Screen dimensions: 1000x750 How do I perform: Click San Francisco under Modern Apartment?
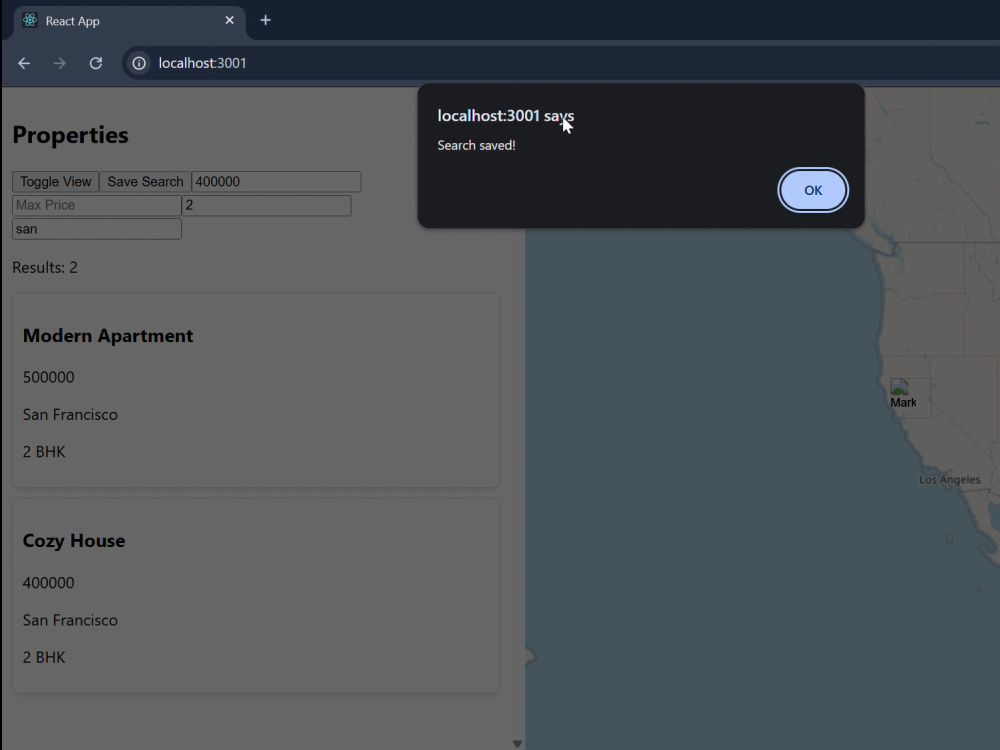[x=70, y=415]
